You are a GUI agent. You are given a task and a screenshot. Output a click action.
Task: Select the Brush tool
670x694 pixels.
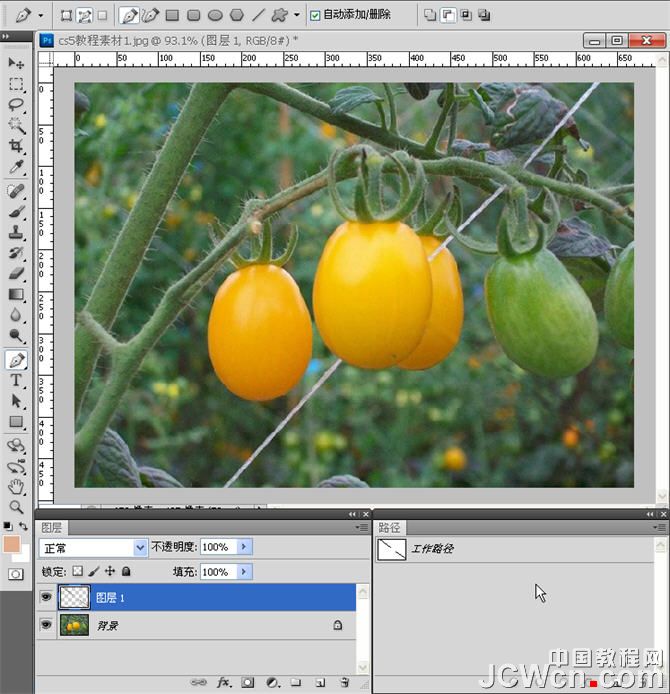(x=16, y=212)
